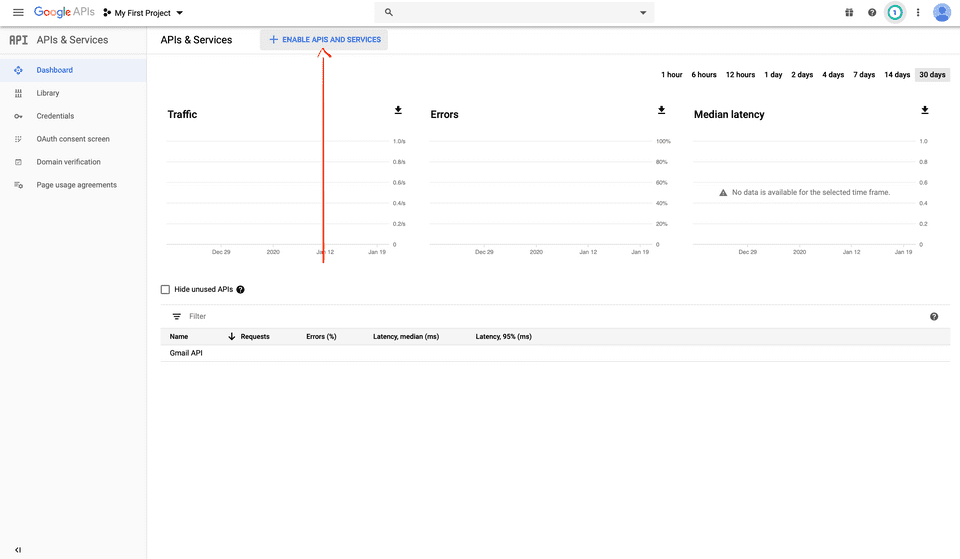Click the Dashboard sidebar icon
960x559 pixels.
click(18, 70)
